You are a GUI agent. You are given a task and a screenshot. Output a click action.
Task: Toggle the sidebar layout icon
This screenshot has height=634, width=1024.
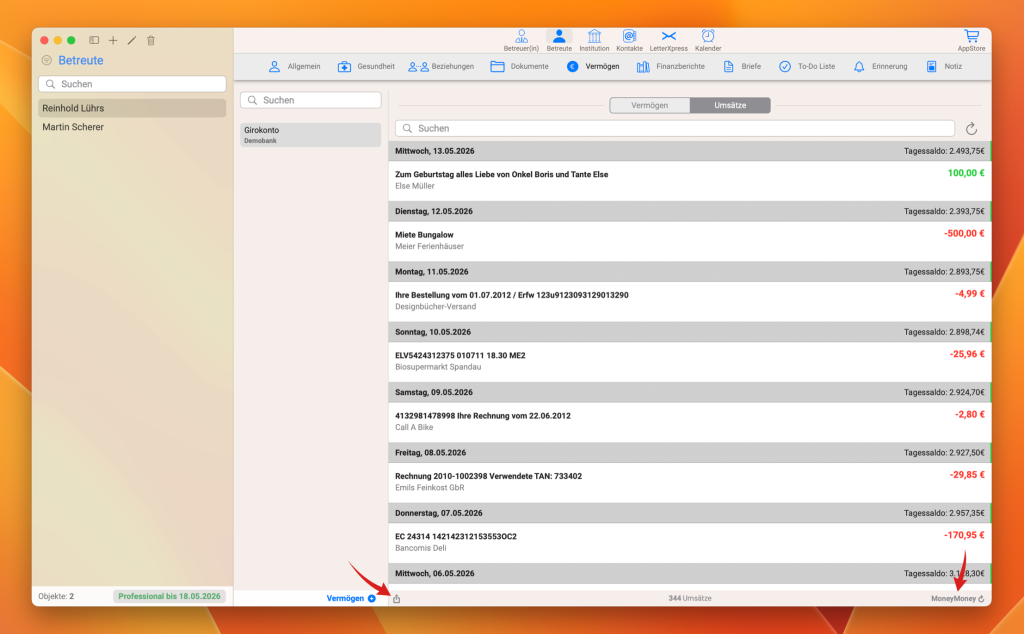click(94, 40)
